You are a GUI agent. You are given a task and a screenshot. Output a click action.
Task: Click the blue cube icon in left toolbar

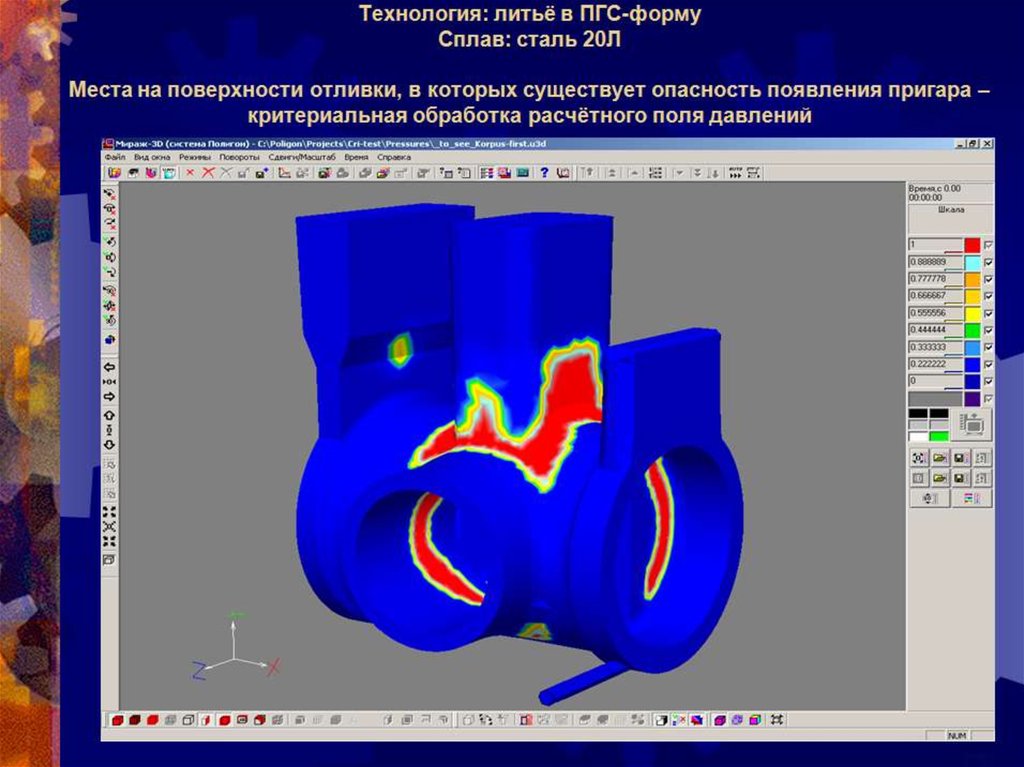(110, 340)
